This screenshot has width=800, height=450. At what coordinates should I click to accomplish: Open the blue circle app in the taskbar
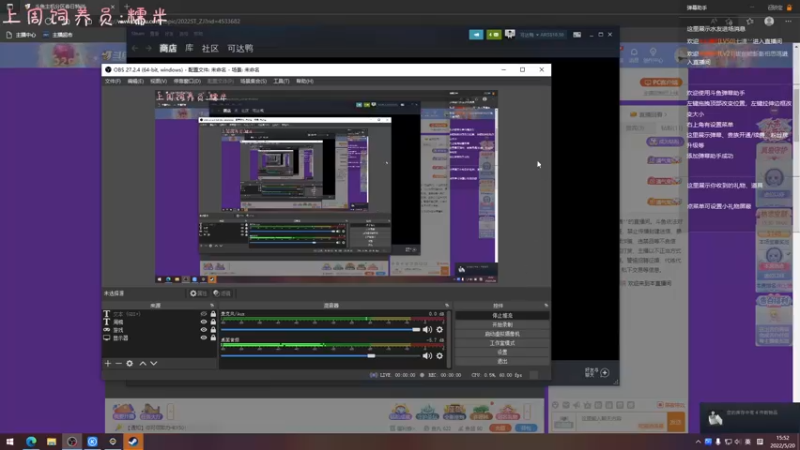[x=92, y=441]
